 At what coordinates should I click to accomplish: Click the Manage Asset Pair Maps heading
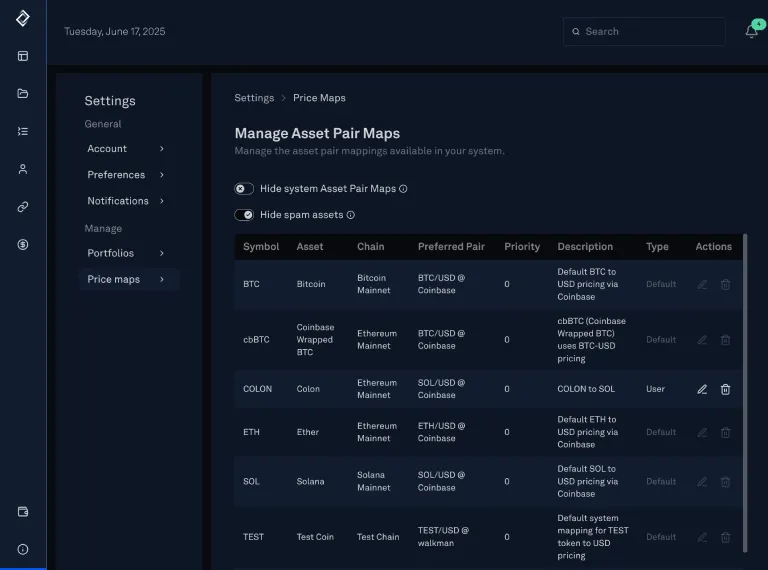317,133
